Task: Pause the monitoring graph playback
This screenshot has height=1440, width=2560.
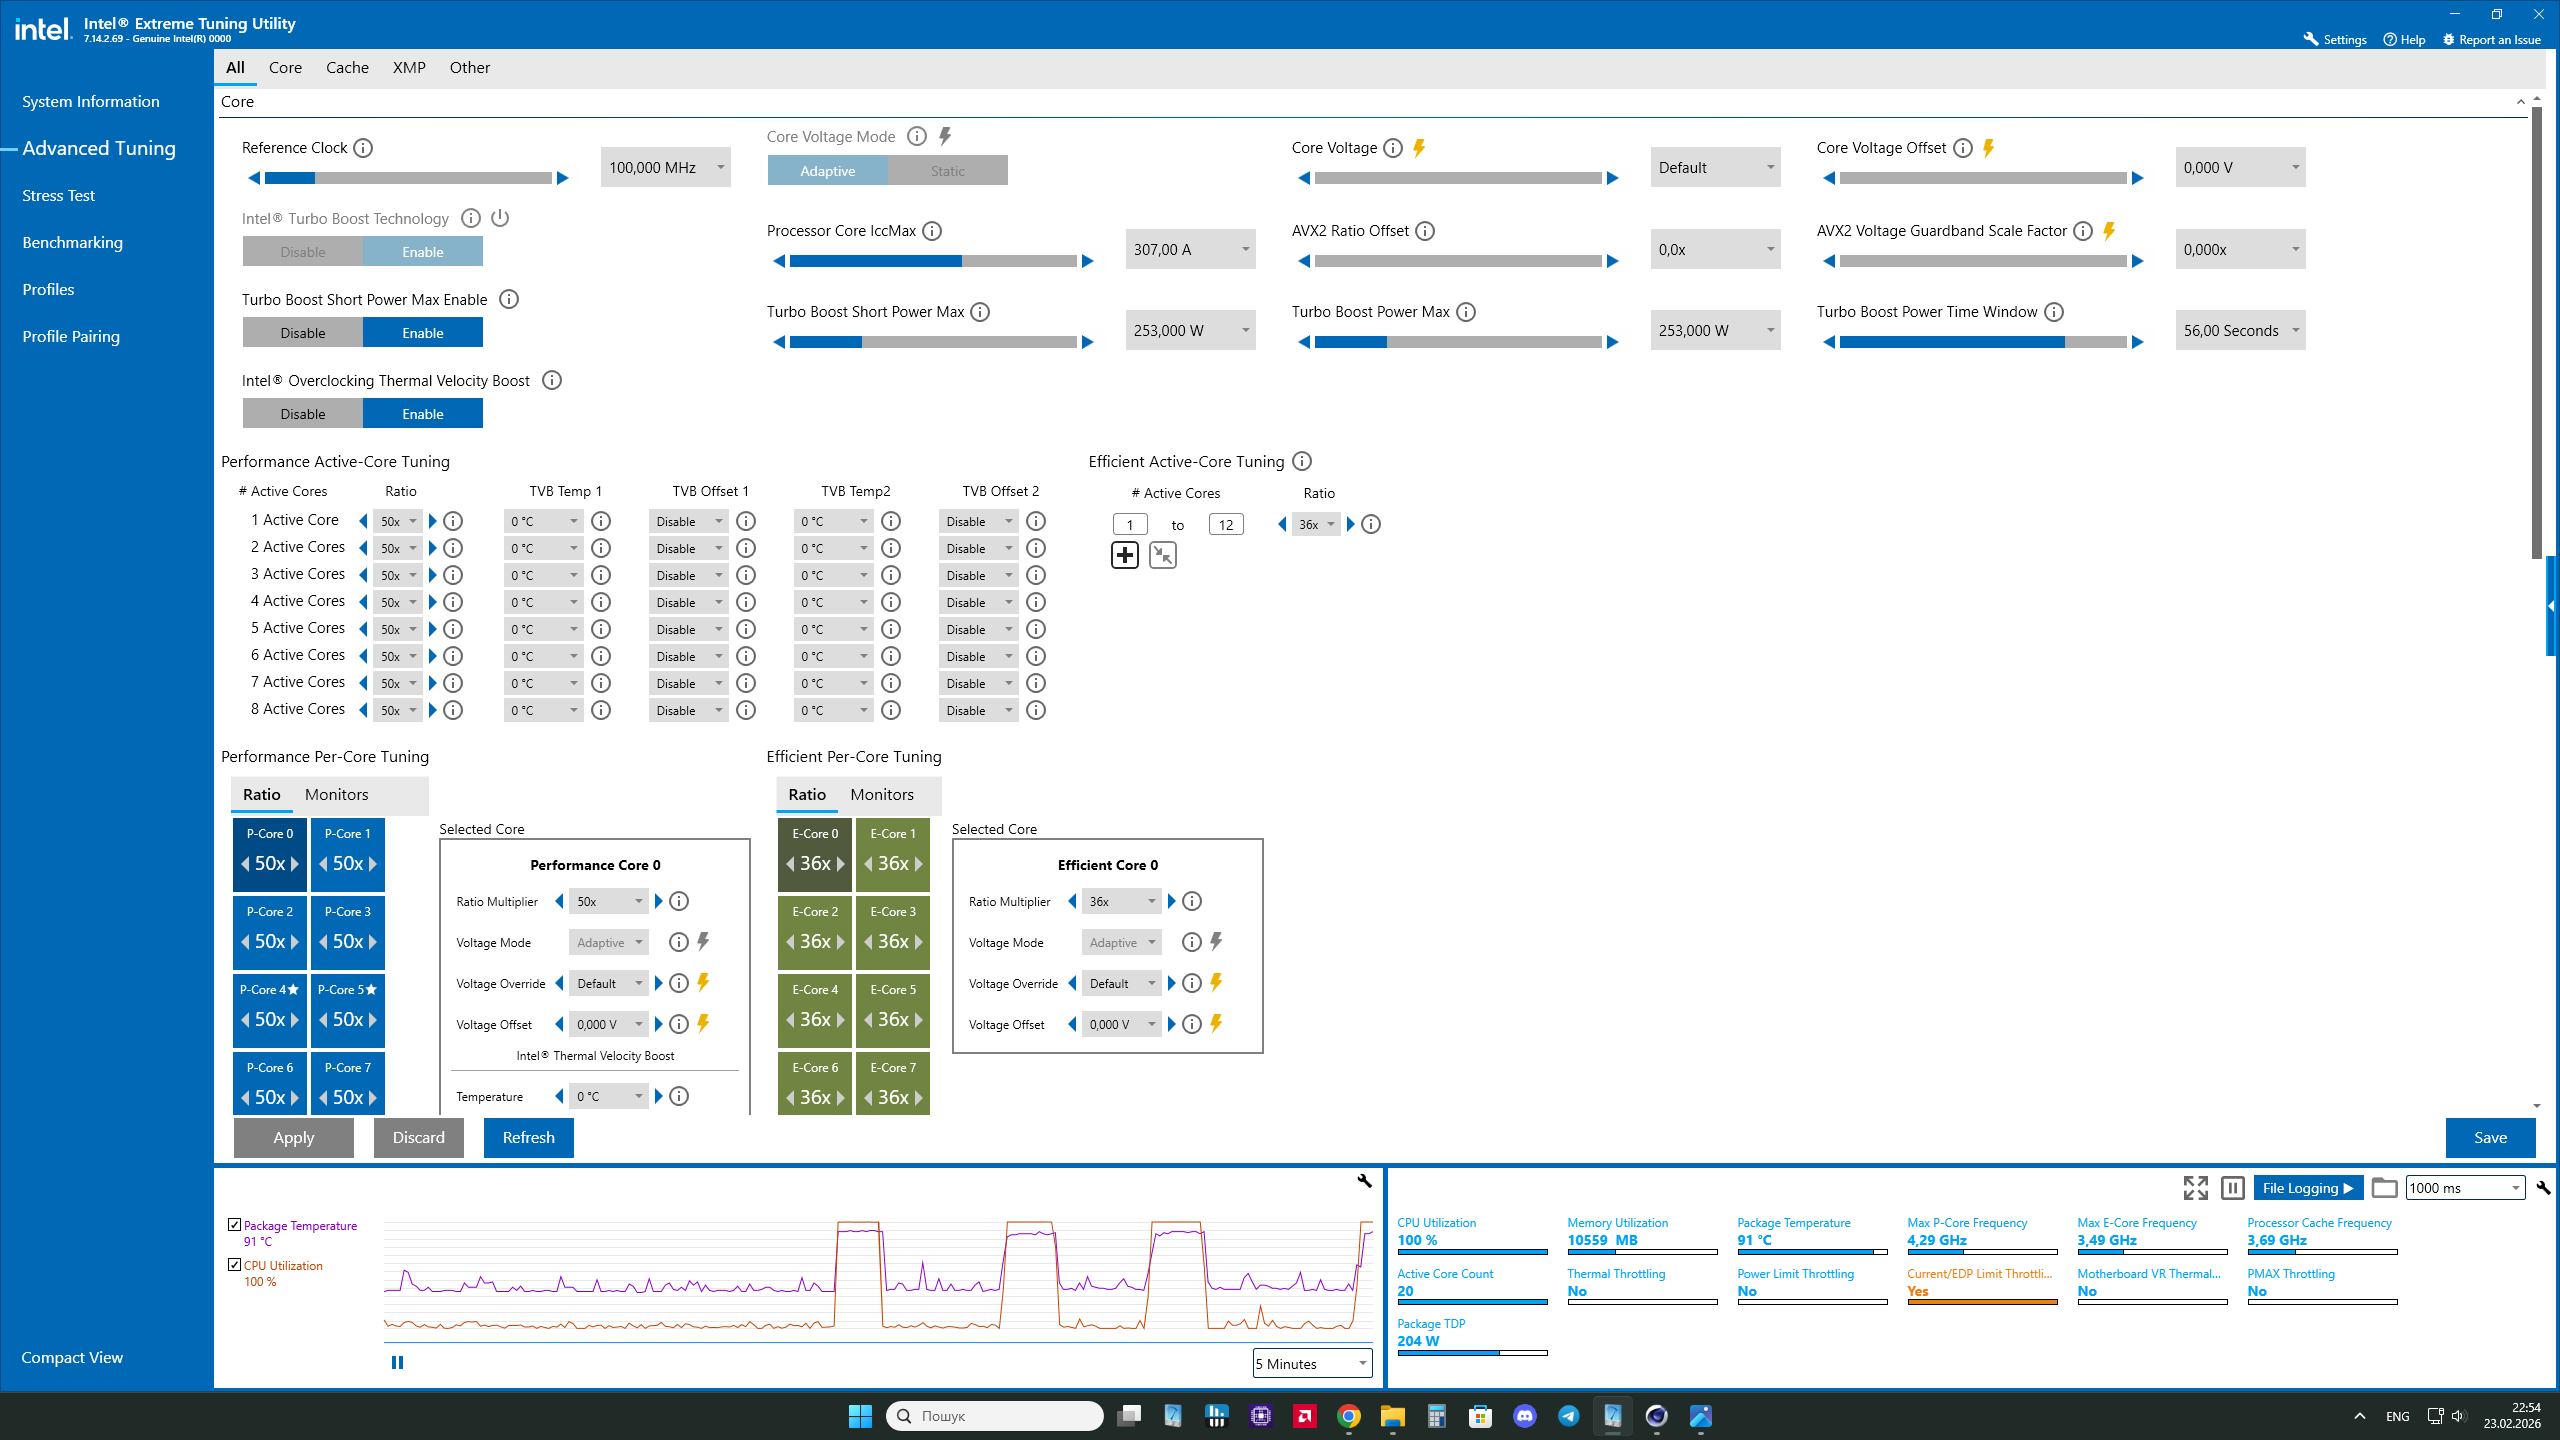Action: 397,1362
